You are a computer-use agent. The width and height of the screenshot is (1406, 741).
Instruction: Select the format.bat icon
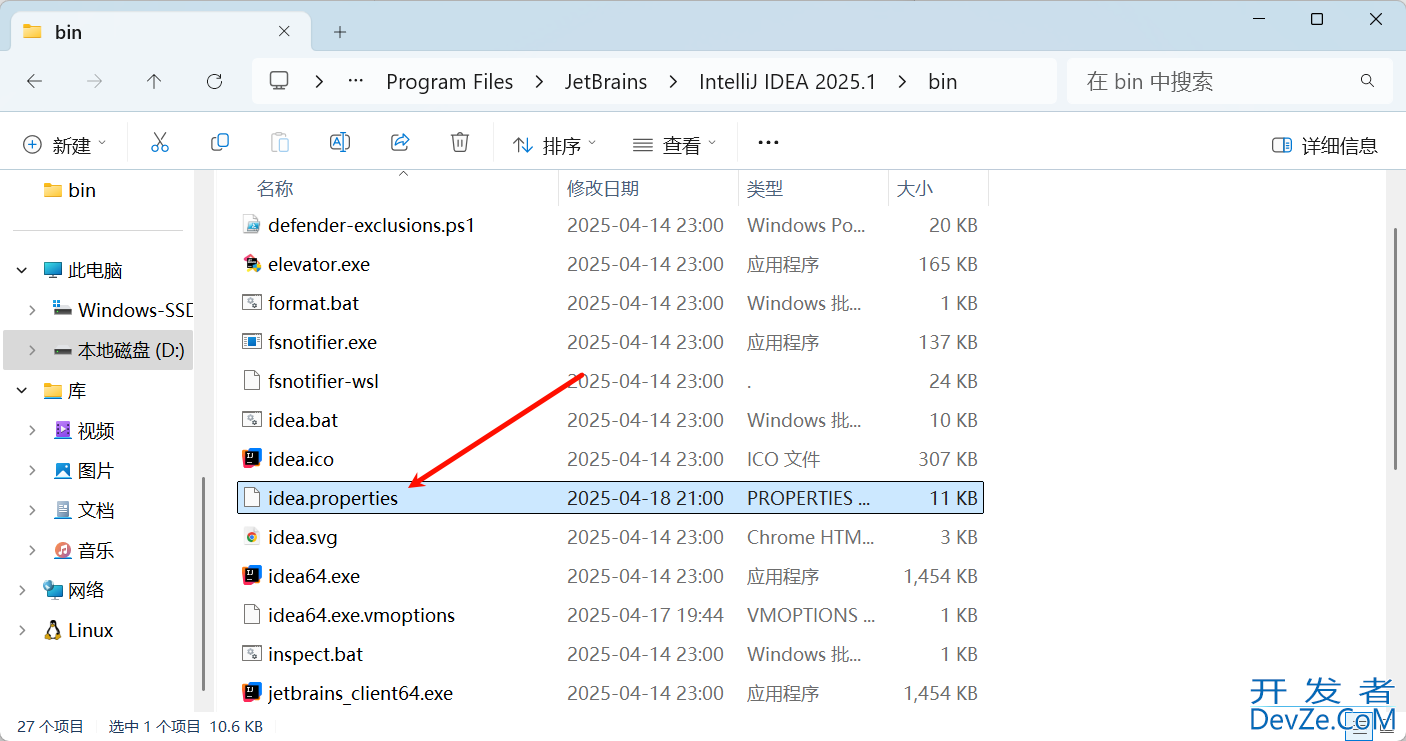click(252, 303)
